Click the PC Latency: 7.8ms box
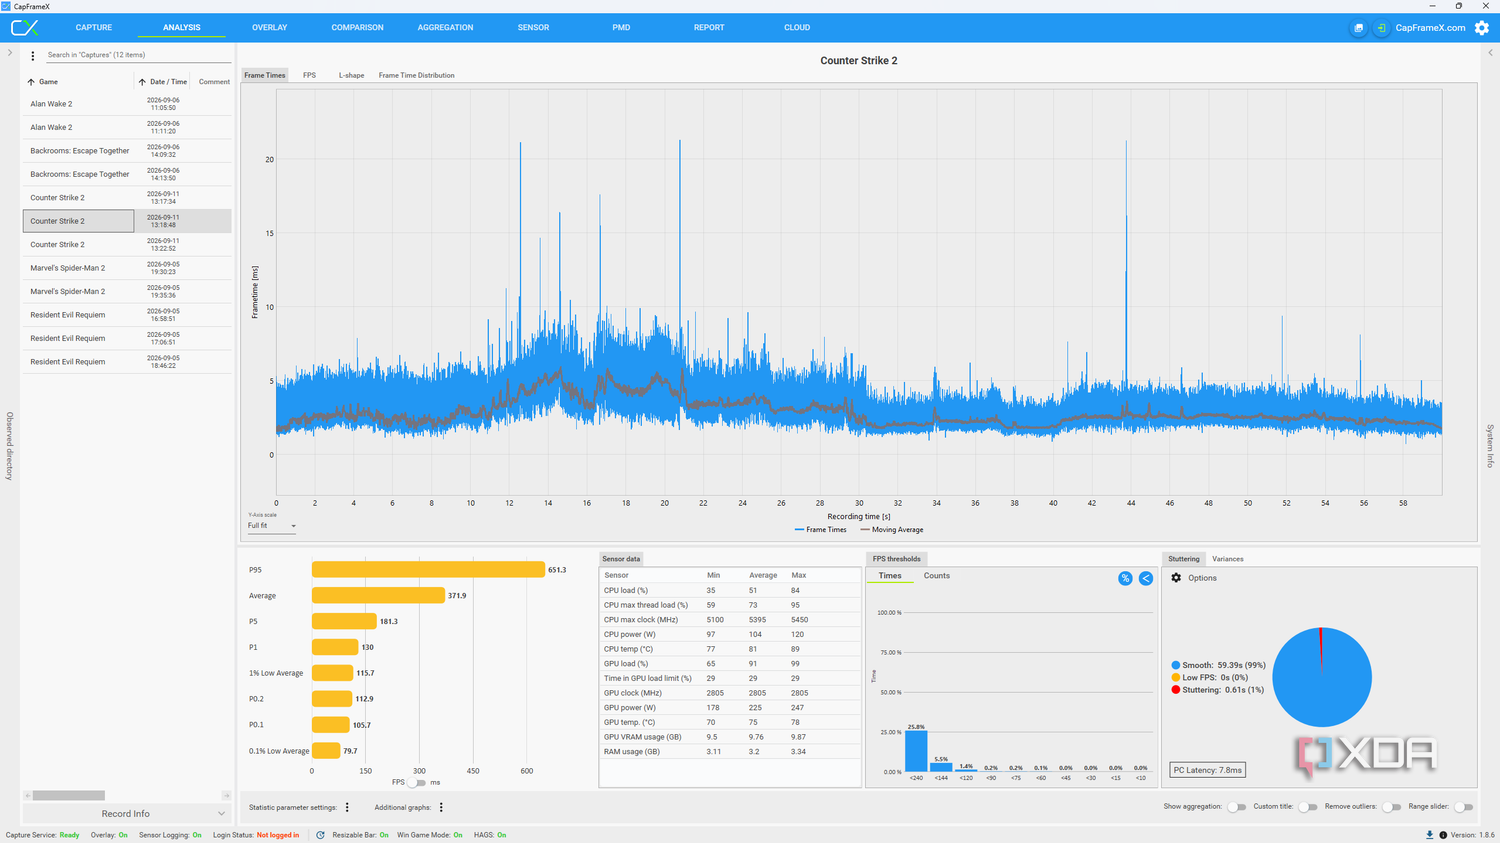 tap(1208, 770)
